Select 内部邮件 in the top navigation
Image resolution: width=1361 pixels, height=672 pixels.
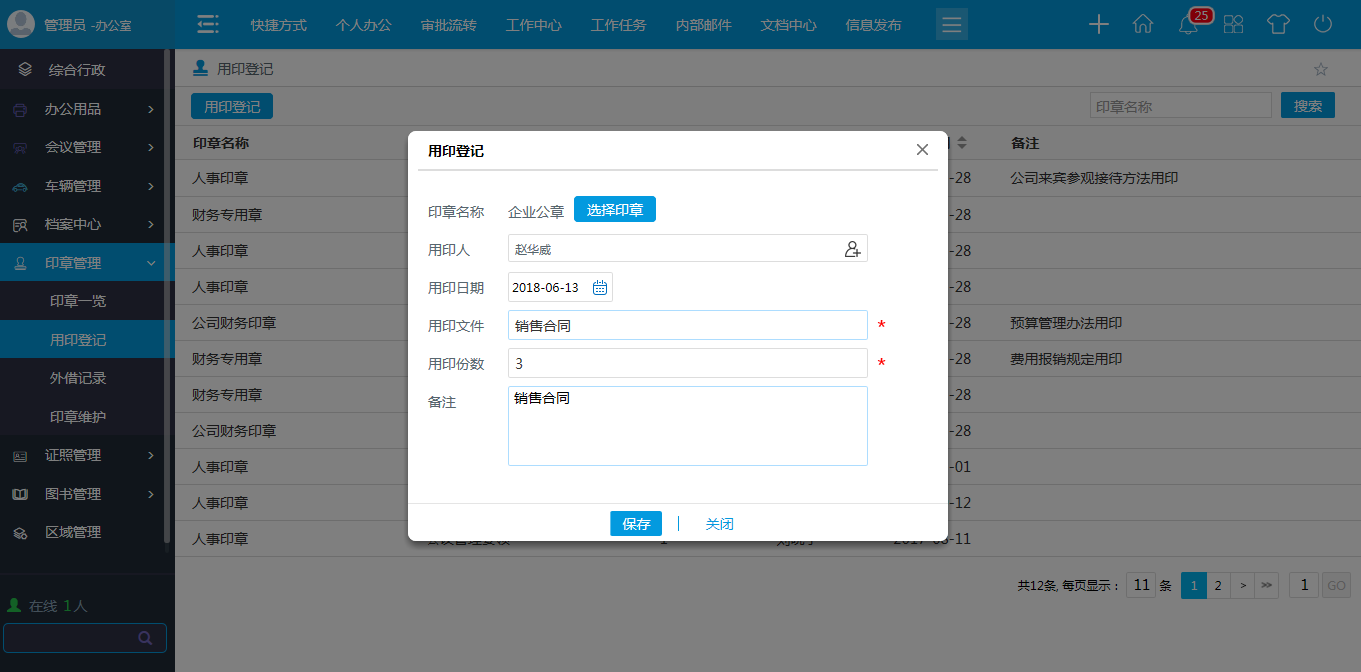pyautogui.click(x=703, y=24)
